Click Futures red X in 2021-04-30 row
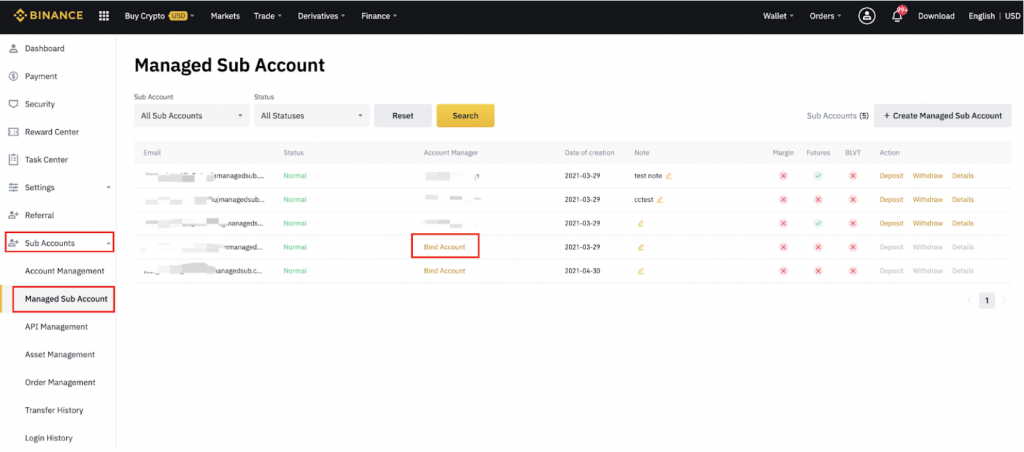The height and width of the screenshot is (452, 1024). (818, 271)
